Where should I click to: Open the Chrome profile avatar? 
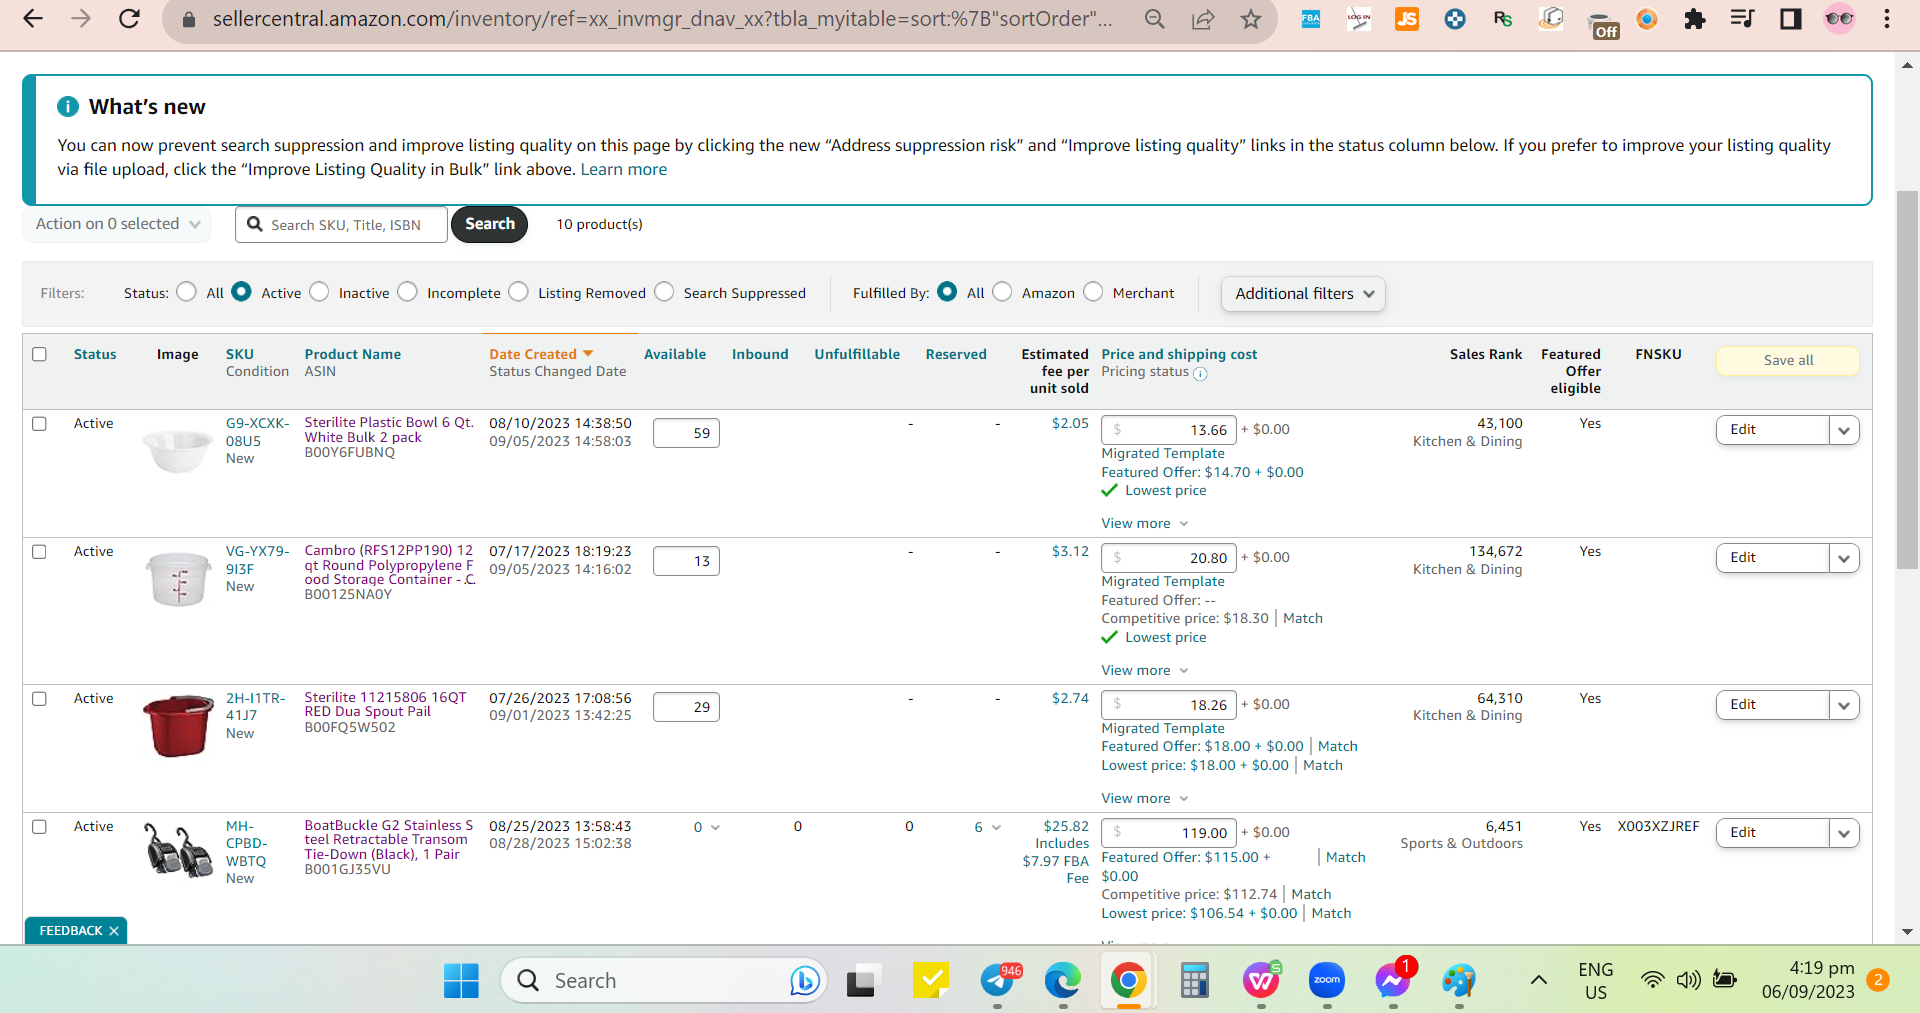(1839, 19)
